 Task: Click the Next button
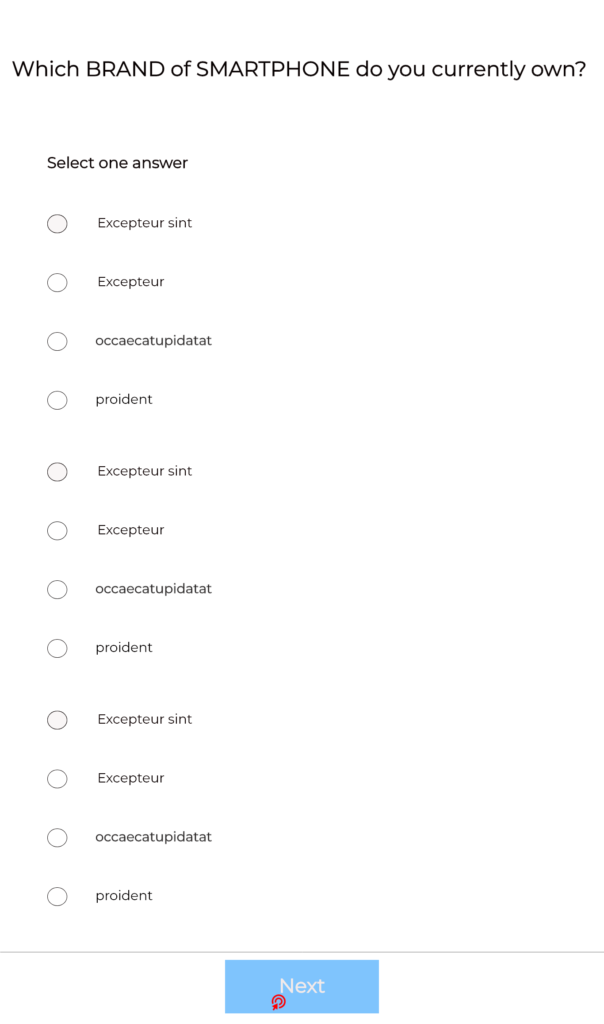(302, 986)
